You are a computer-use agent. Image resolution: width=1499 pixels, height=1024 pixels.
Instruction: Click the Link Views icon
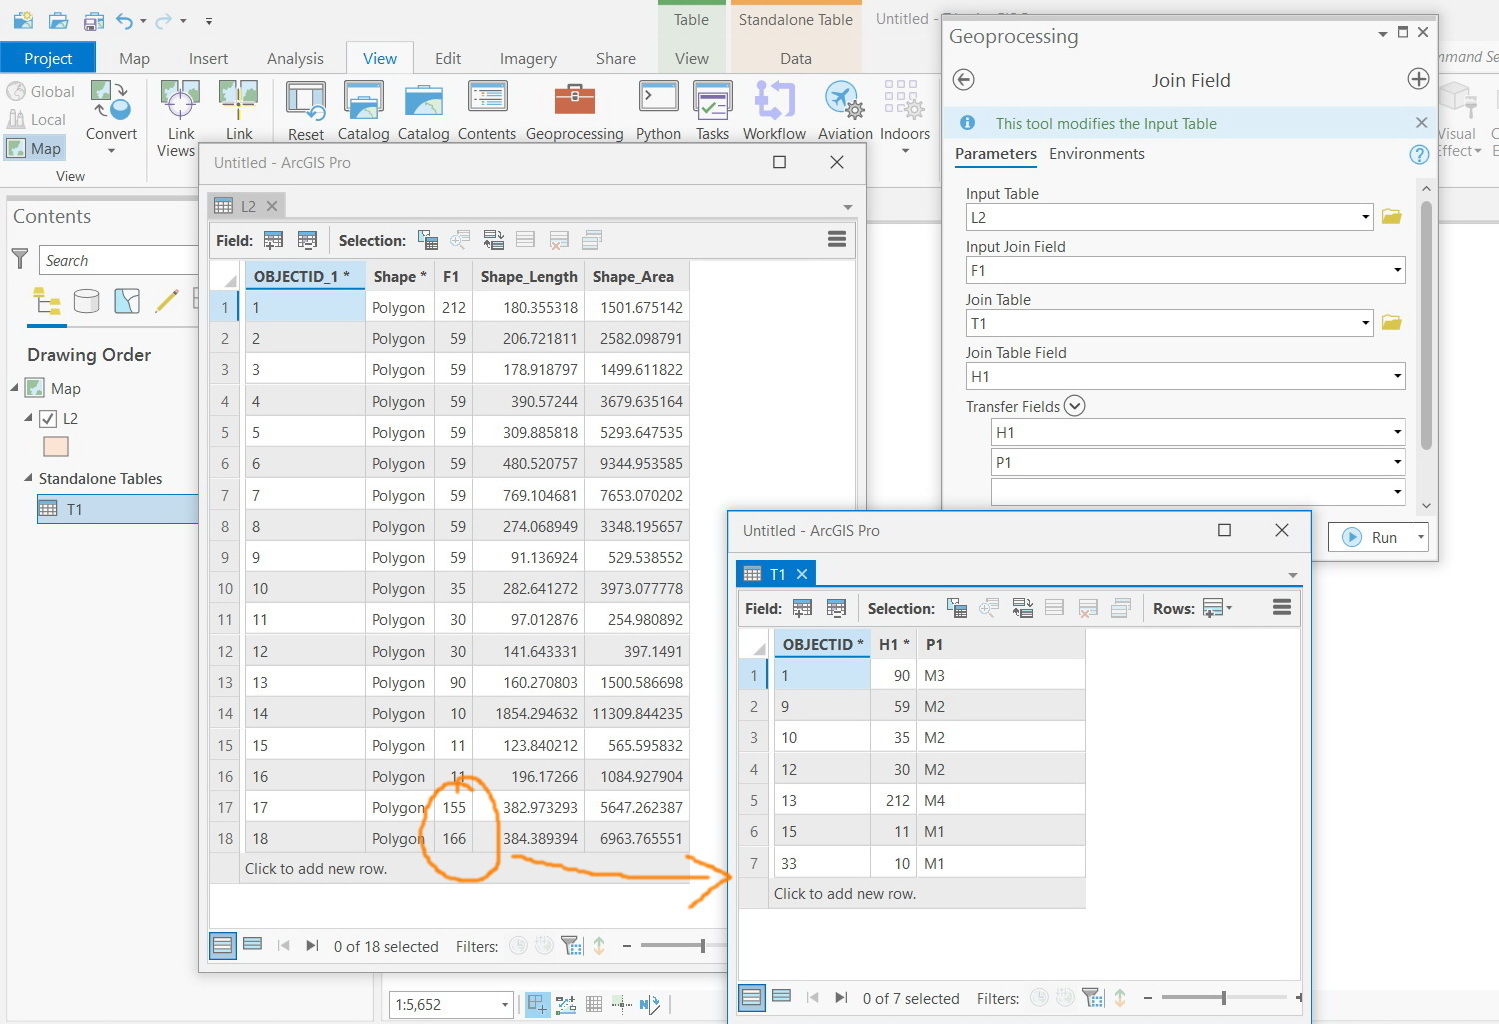point(181,117)
